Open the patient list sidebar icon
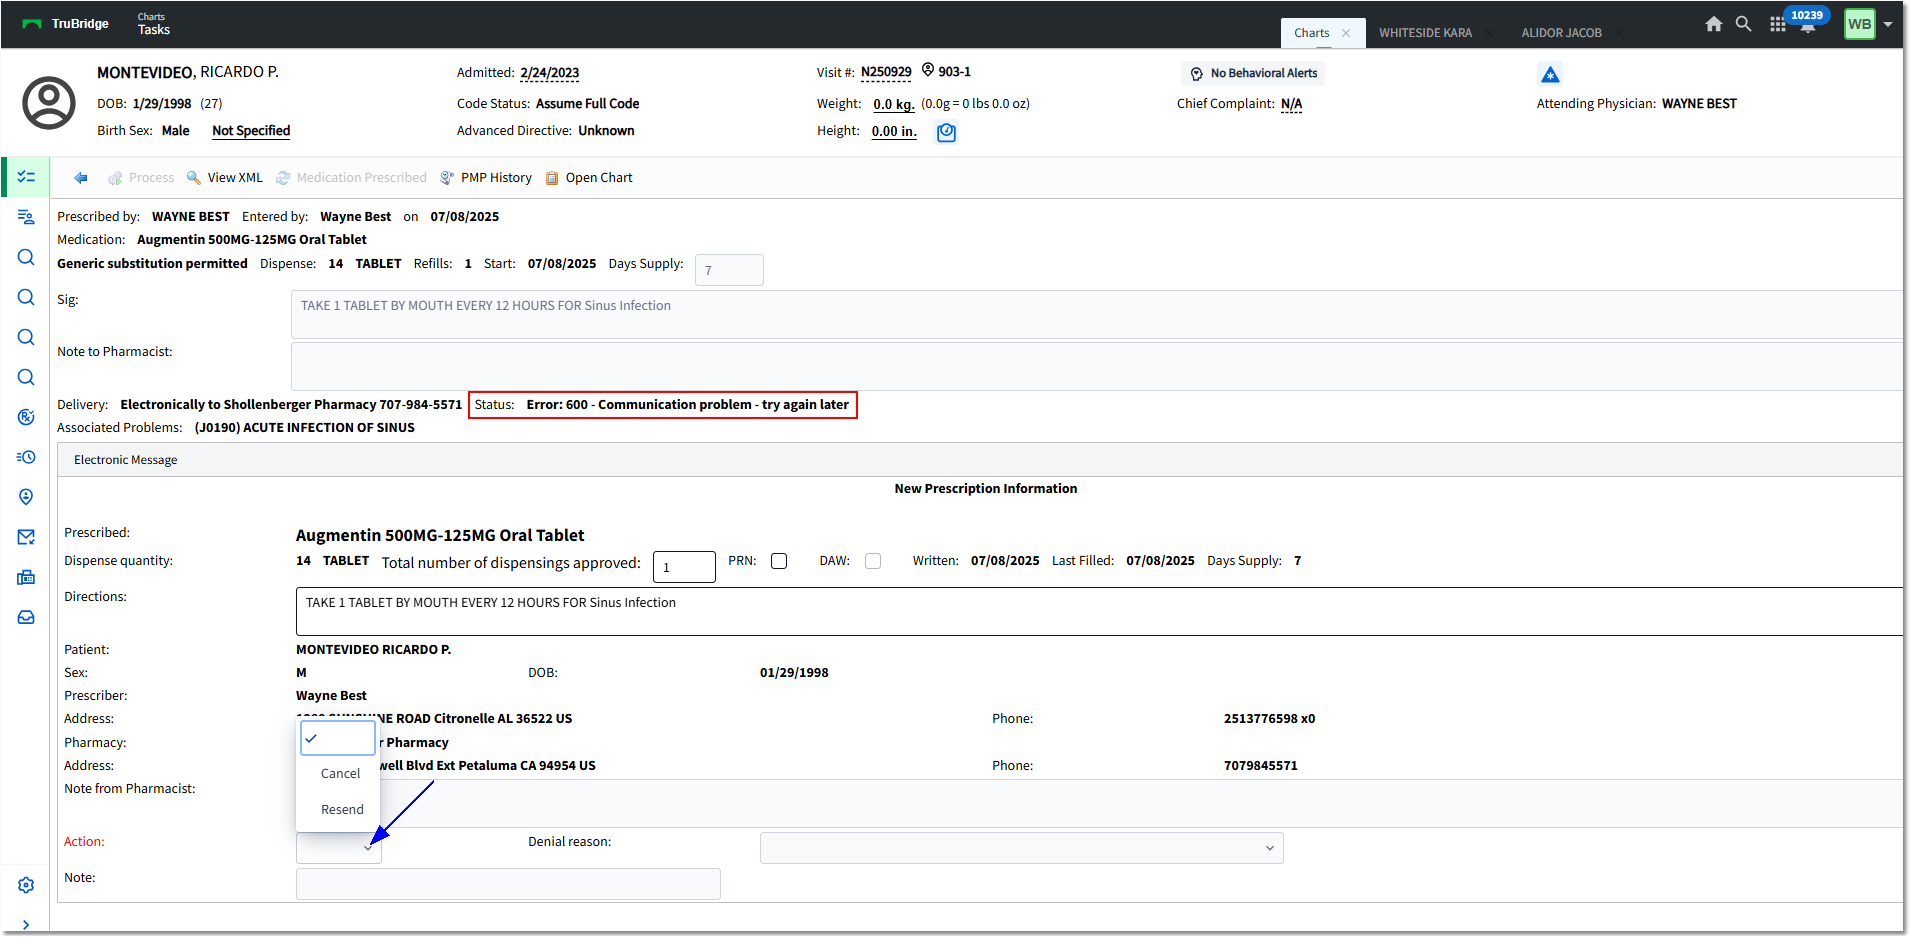Viewport: 1910px width, 938px height. (26, 217)
